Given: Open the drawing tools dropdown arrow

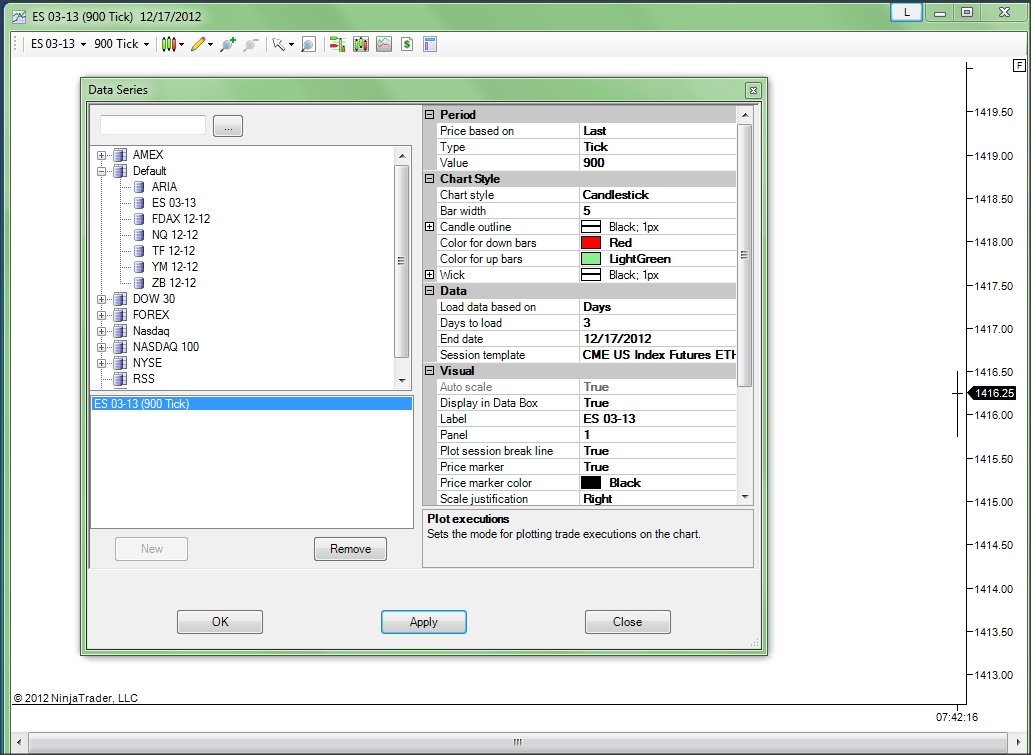Looking at the screenshot, I should click(210, 45).
